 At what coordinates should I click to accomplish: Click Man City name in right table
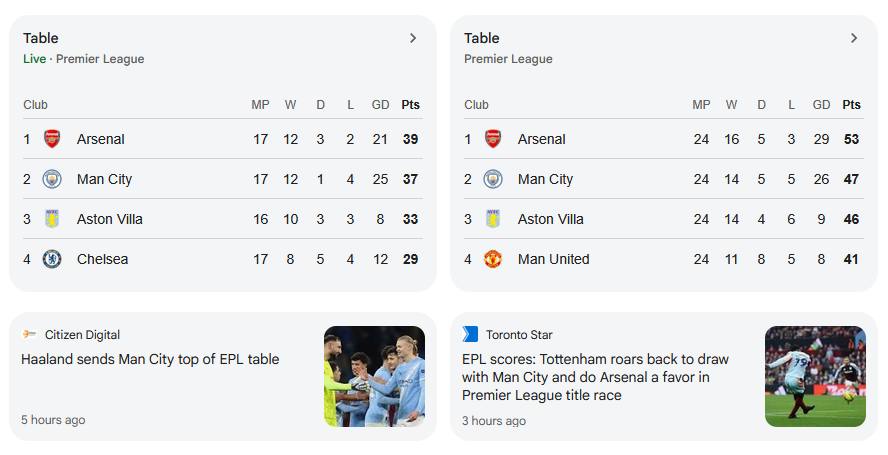(x=545, y=179)
